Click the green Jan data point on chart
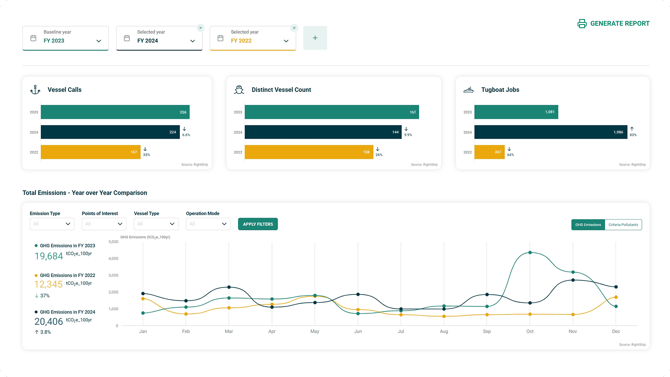The width and height of the screenshot is (670, 377). click(143, 313)
